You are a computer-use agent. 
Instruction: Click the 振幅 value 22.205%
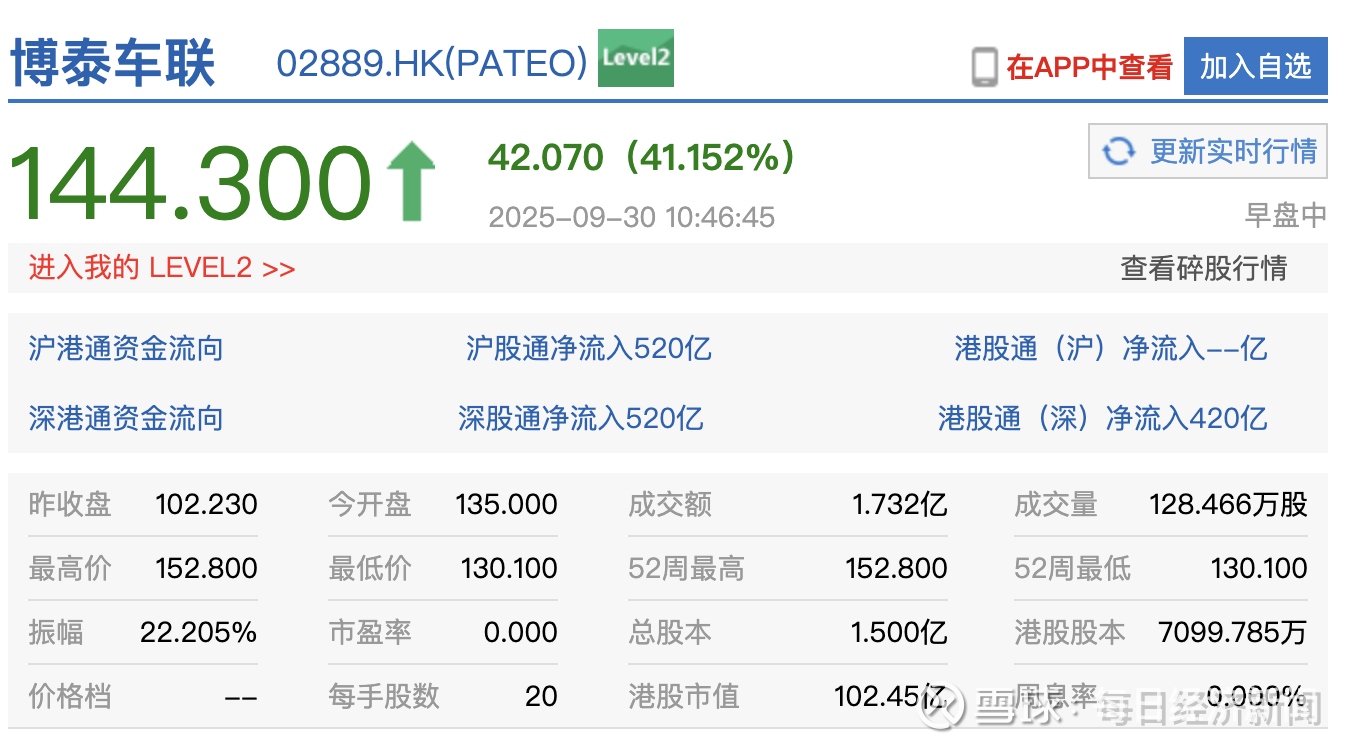[199, 632]
